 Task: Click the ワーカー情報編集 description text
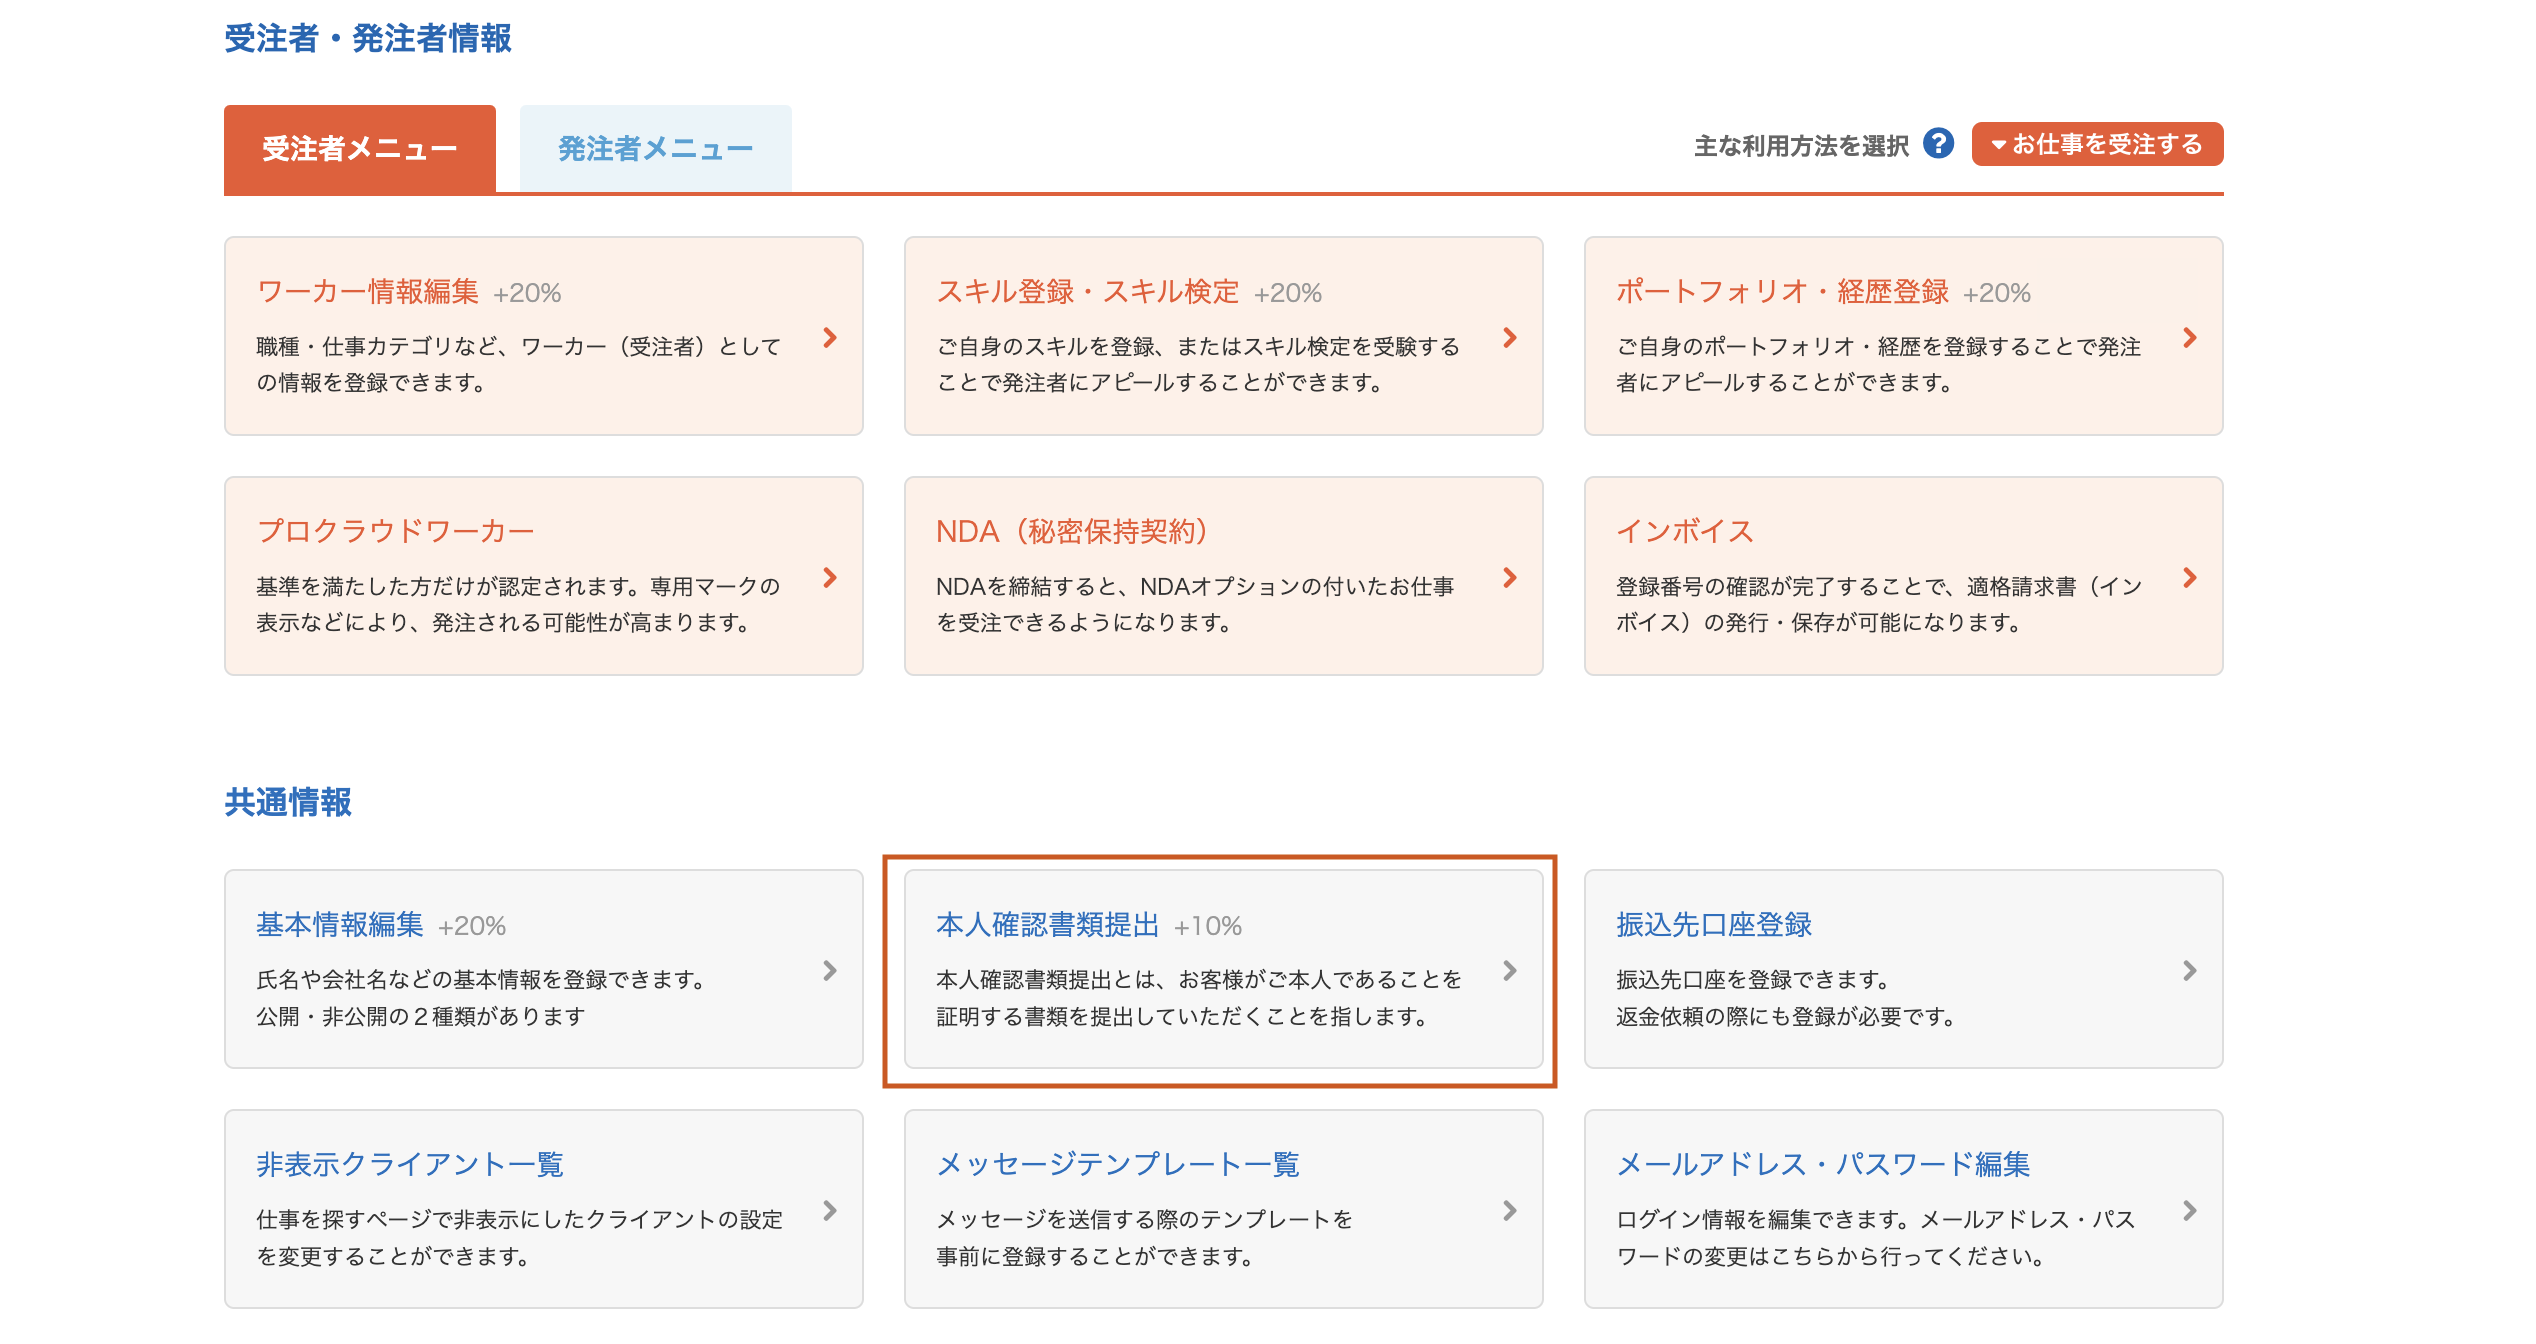pyautogui.click(x=519, y=364)
